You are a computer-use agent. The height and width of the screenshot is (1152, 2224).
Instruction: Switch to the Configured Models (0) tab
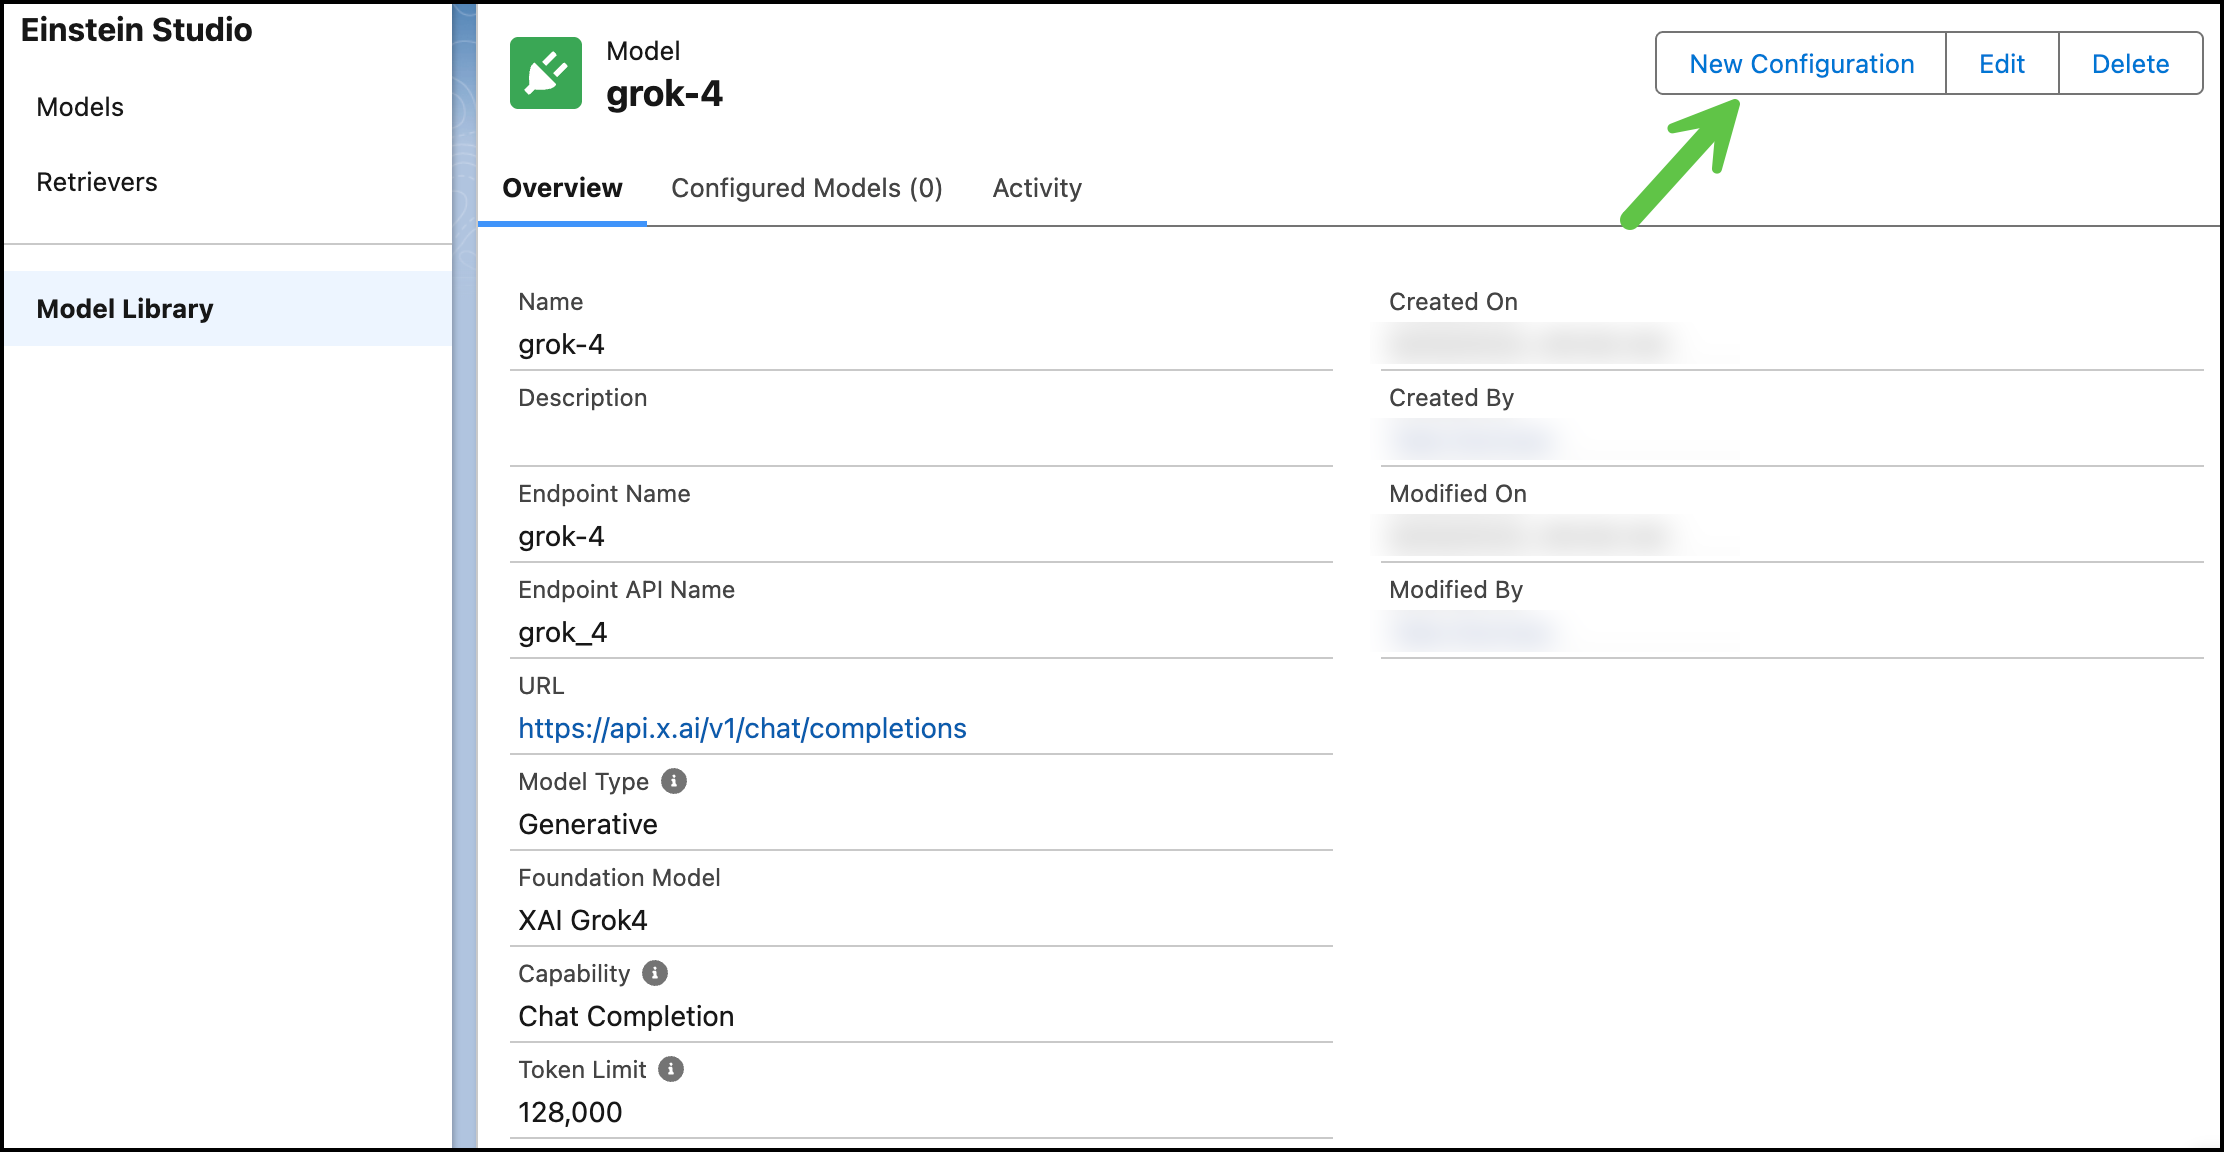807,188
